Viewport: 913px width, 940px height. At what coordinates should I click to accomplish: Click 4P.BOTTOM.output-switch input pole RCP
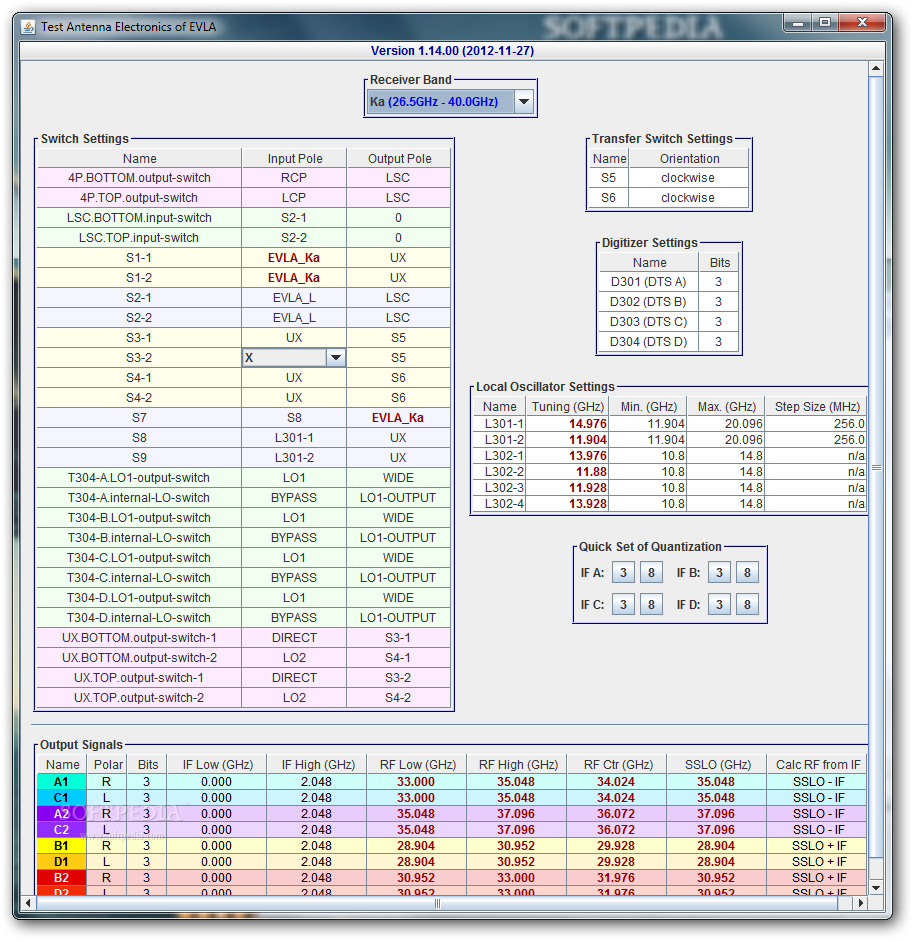tap(294, 178)
